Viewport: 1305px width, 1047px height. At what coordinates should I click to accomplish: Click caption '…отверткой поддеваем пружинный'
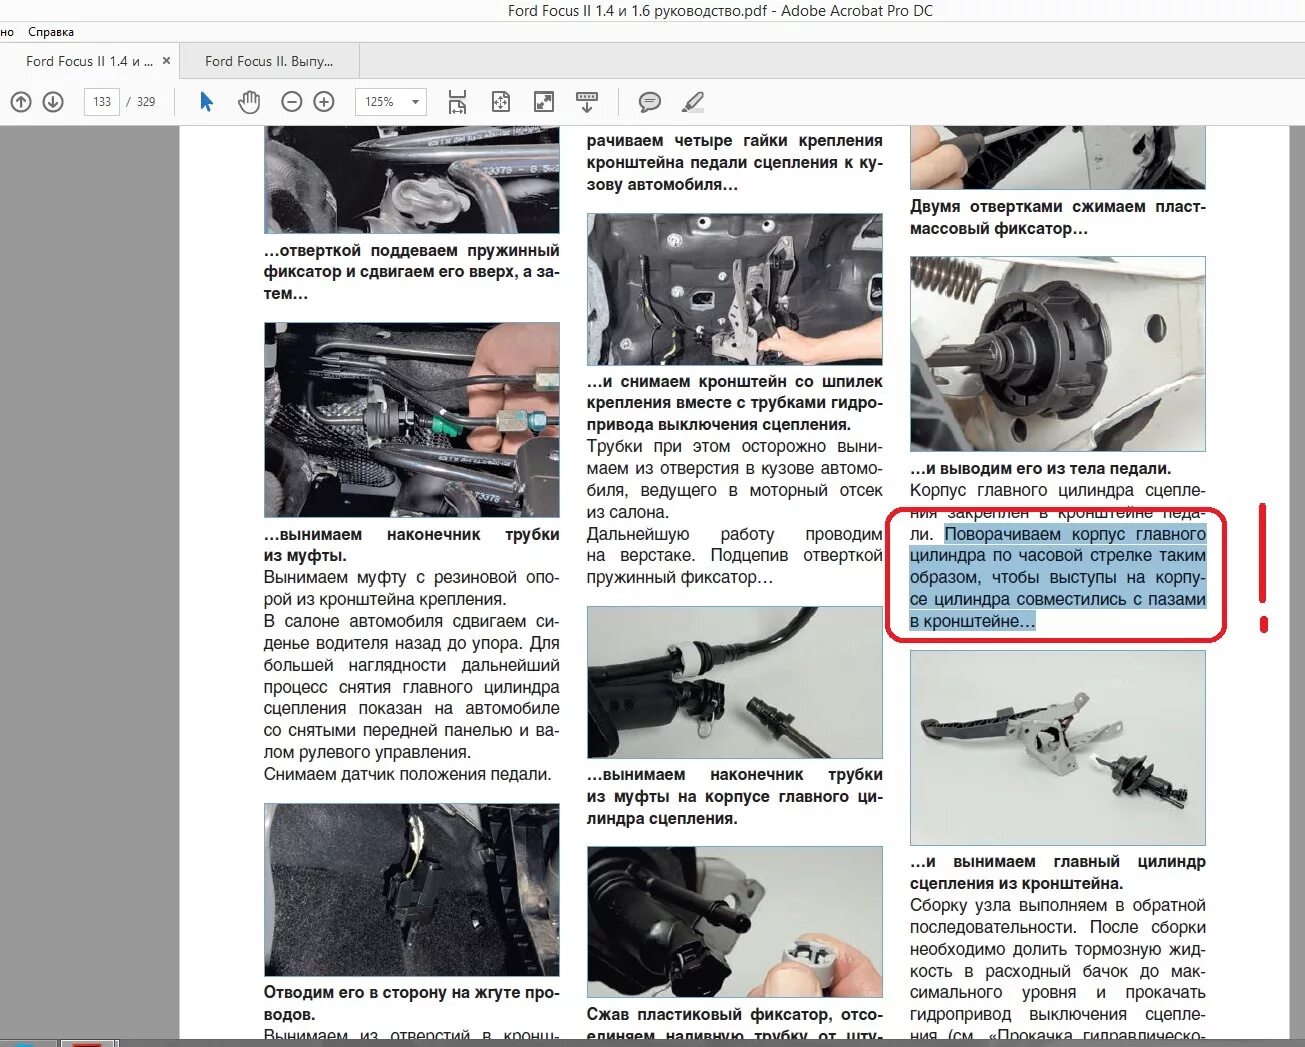[412, 251]
